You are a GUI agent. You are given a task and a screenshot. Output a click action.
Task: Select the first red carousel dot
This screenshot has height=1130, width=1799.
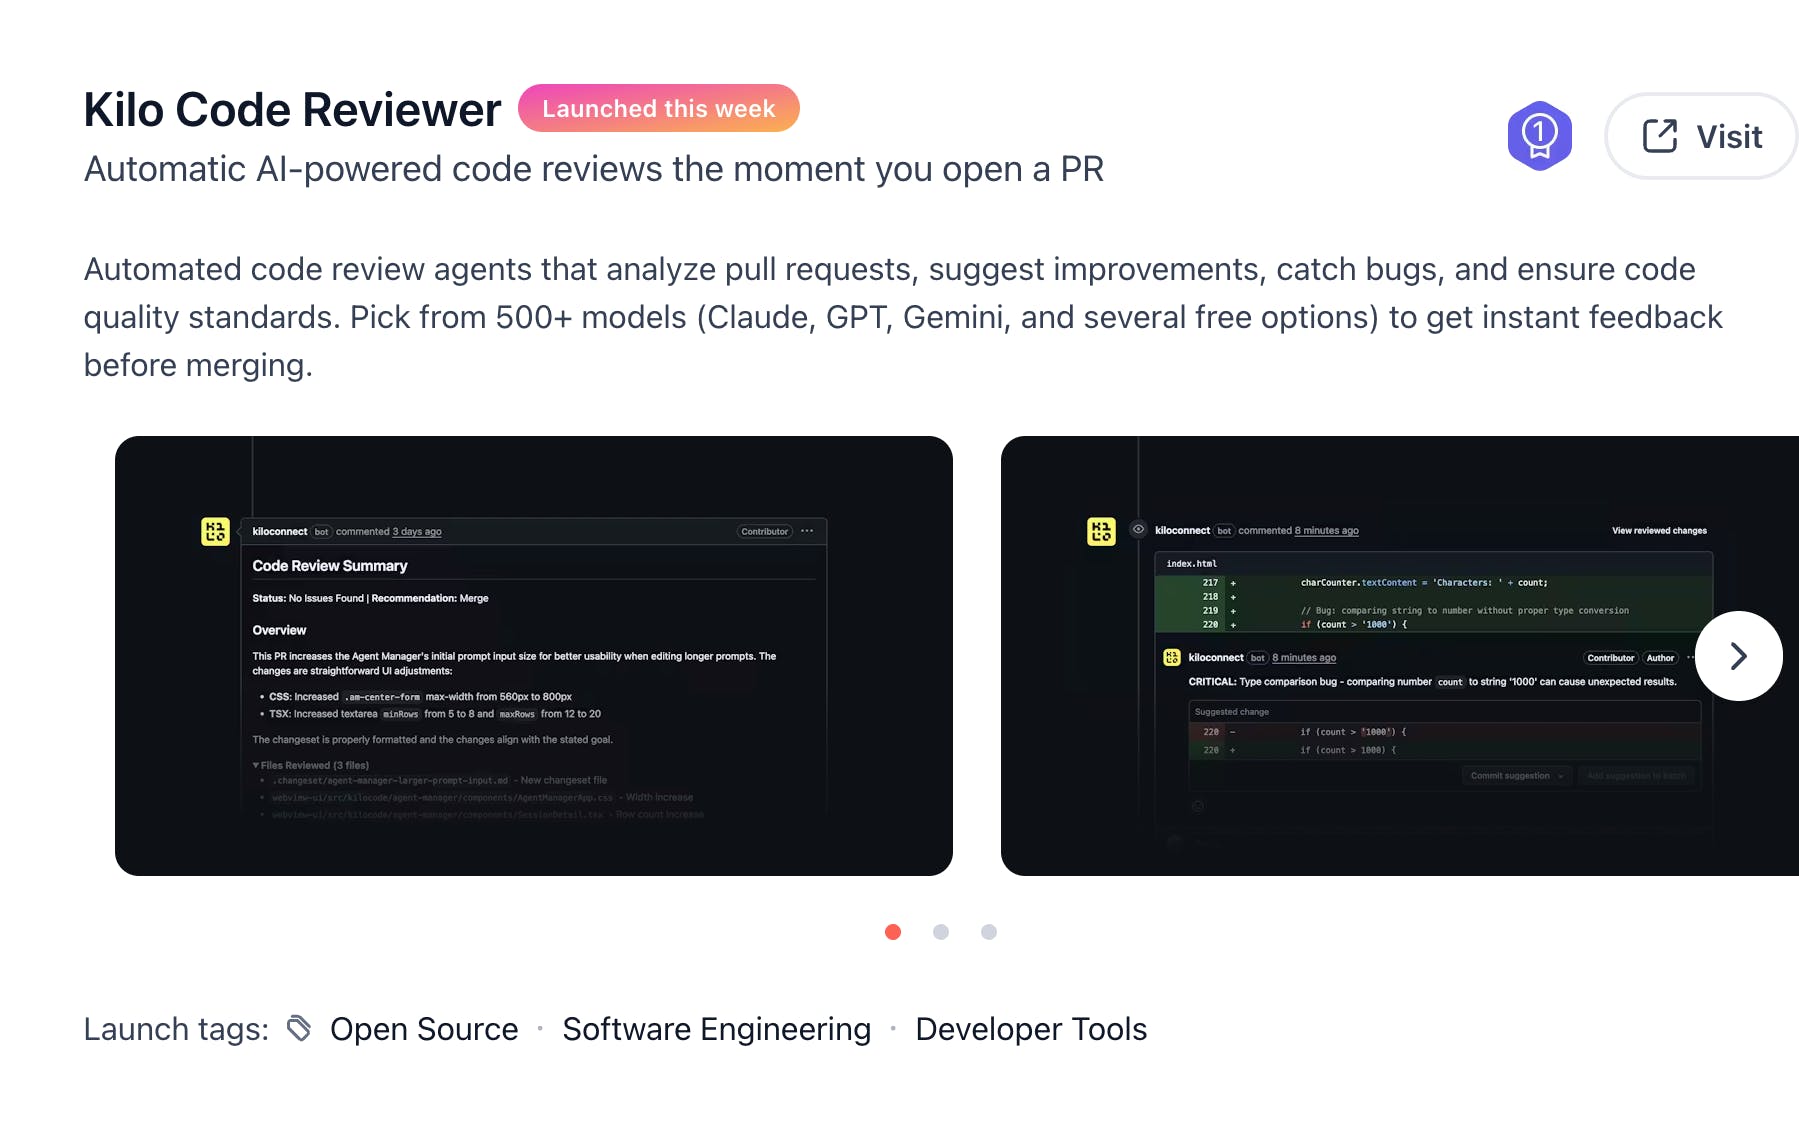click(x=893, y=932)
